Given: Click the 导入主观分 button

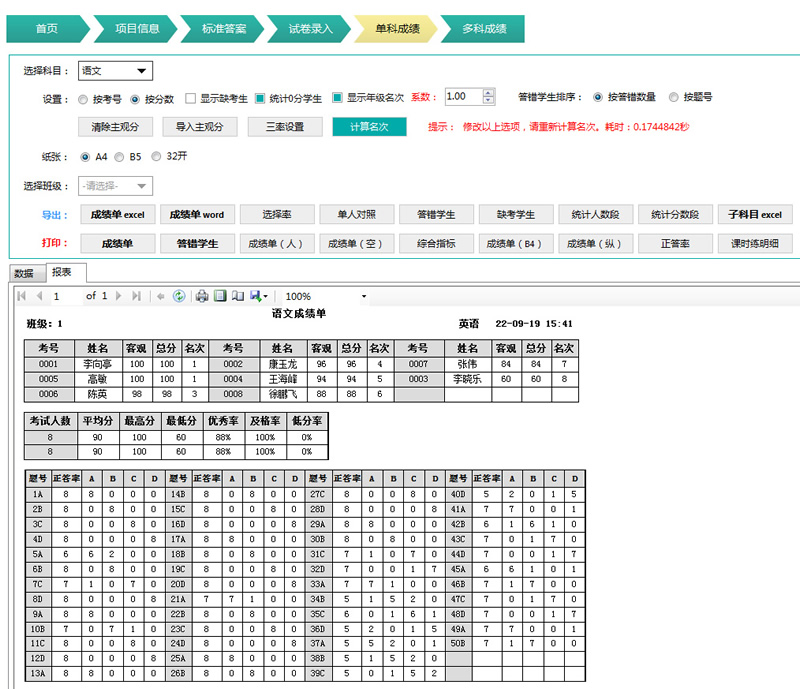Looking at the screenshot, I should pos(200,127).
